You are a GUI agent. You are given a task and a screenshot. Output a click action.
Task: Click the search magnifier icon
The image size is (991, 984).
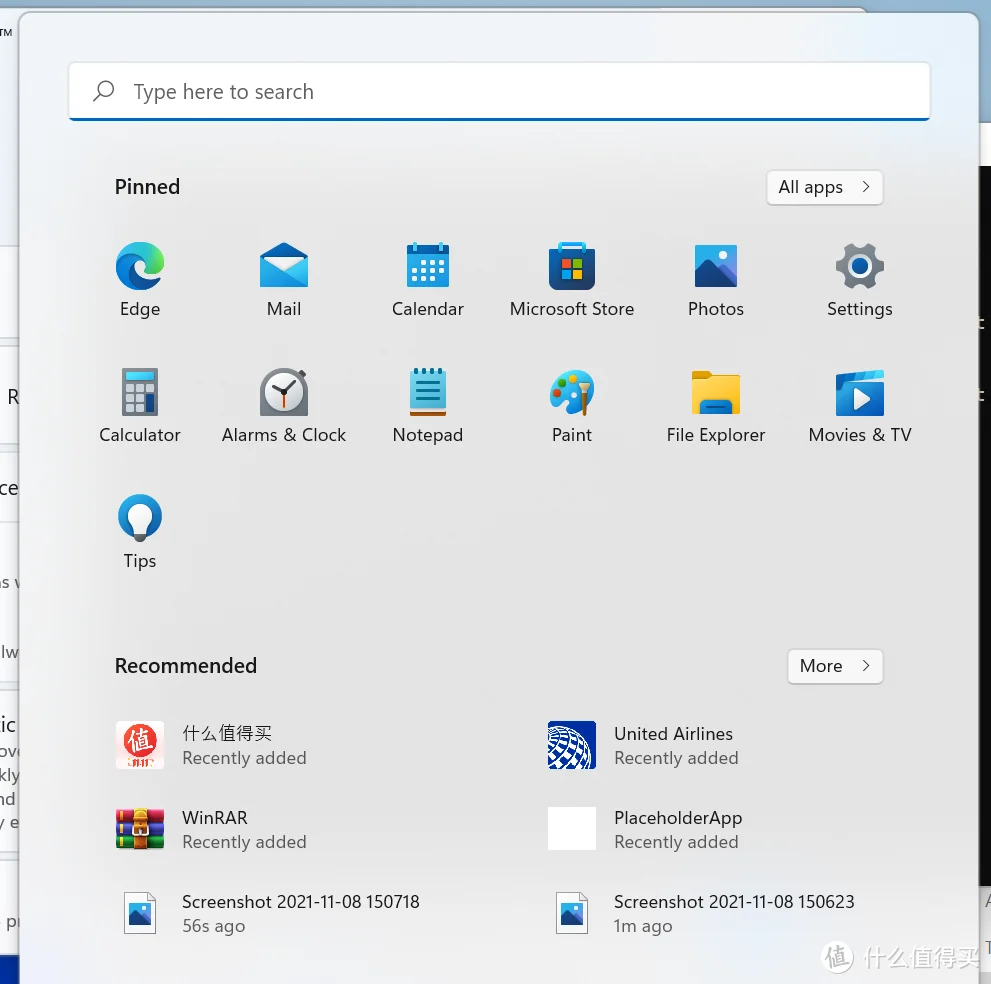[104, 91]
